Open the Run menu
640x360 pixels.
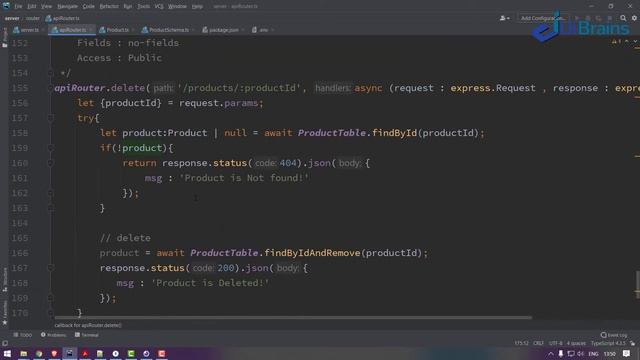coord(128,7)
